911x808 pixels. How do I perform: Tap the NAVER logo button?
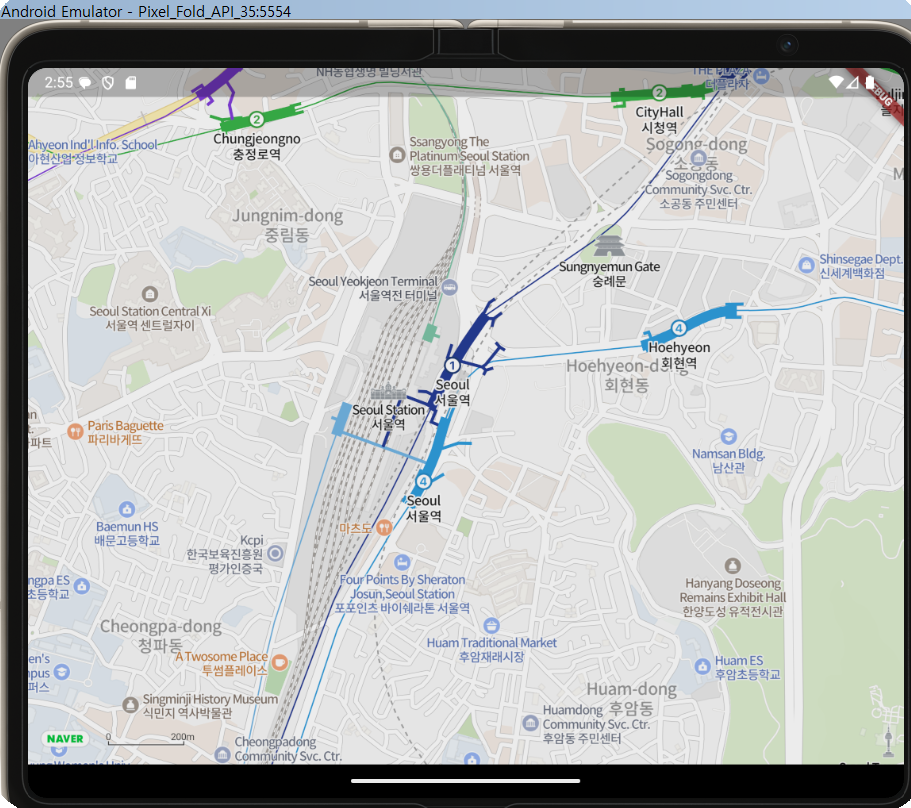[x=64, y=739]
